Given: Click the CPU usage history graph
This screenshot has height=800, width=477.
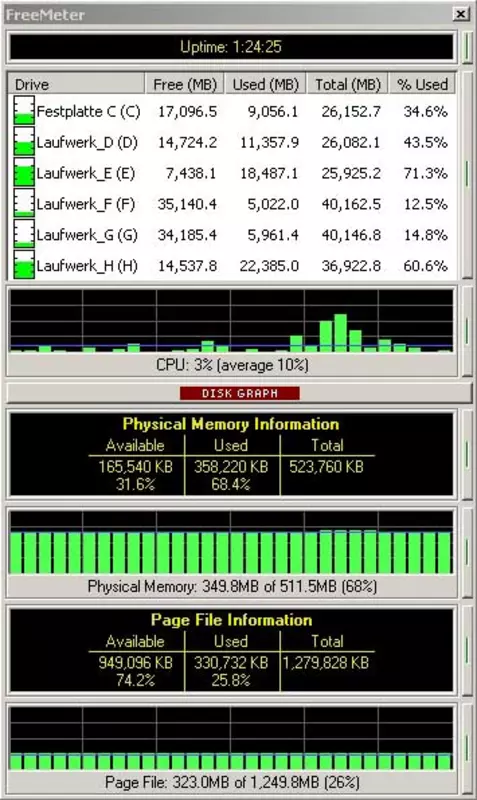Looking at the screenshot, I should point(231,321).
